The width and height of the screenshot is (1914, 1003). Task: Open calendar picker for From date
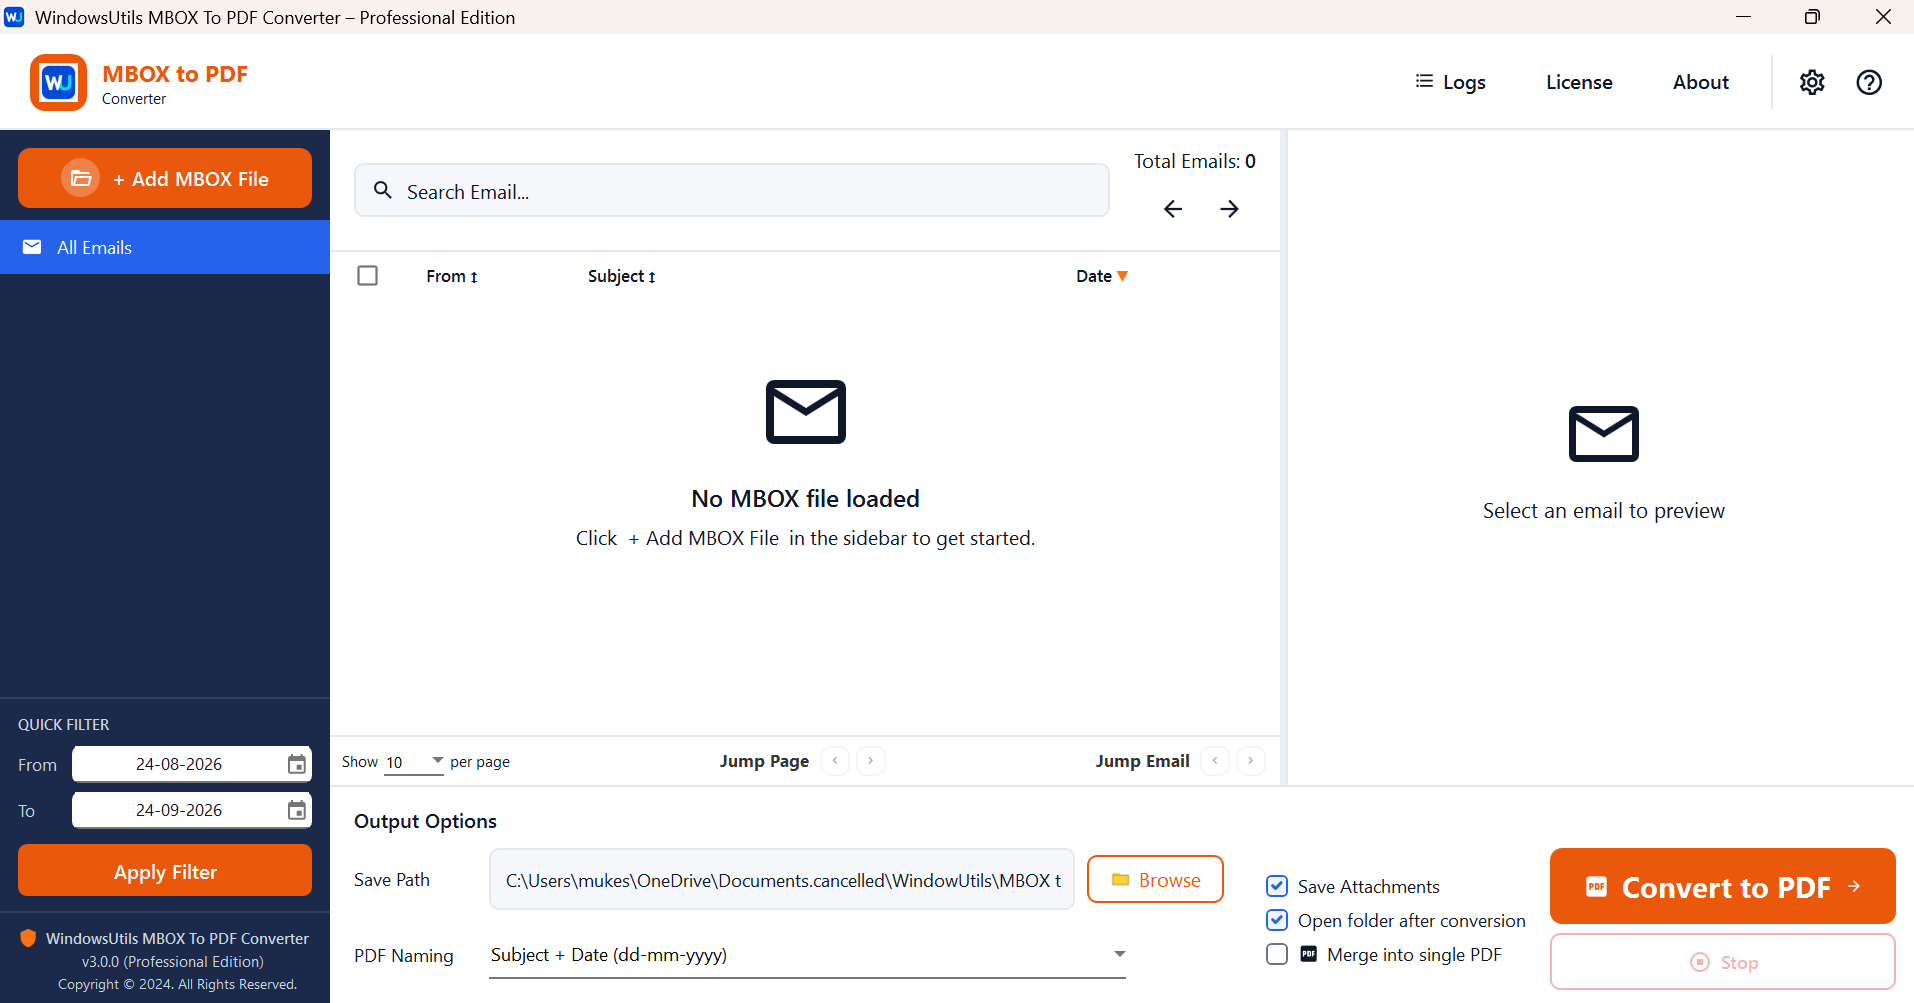tap(297, 764)
